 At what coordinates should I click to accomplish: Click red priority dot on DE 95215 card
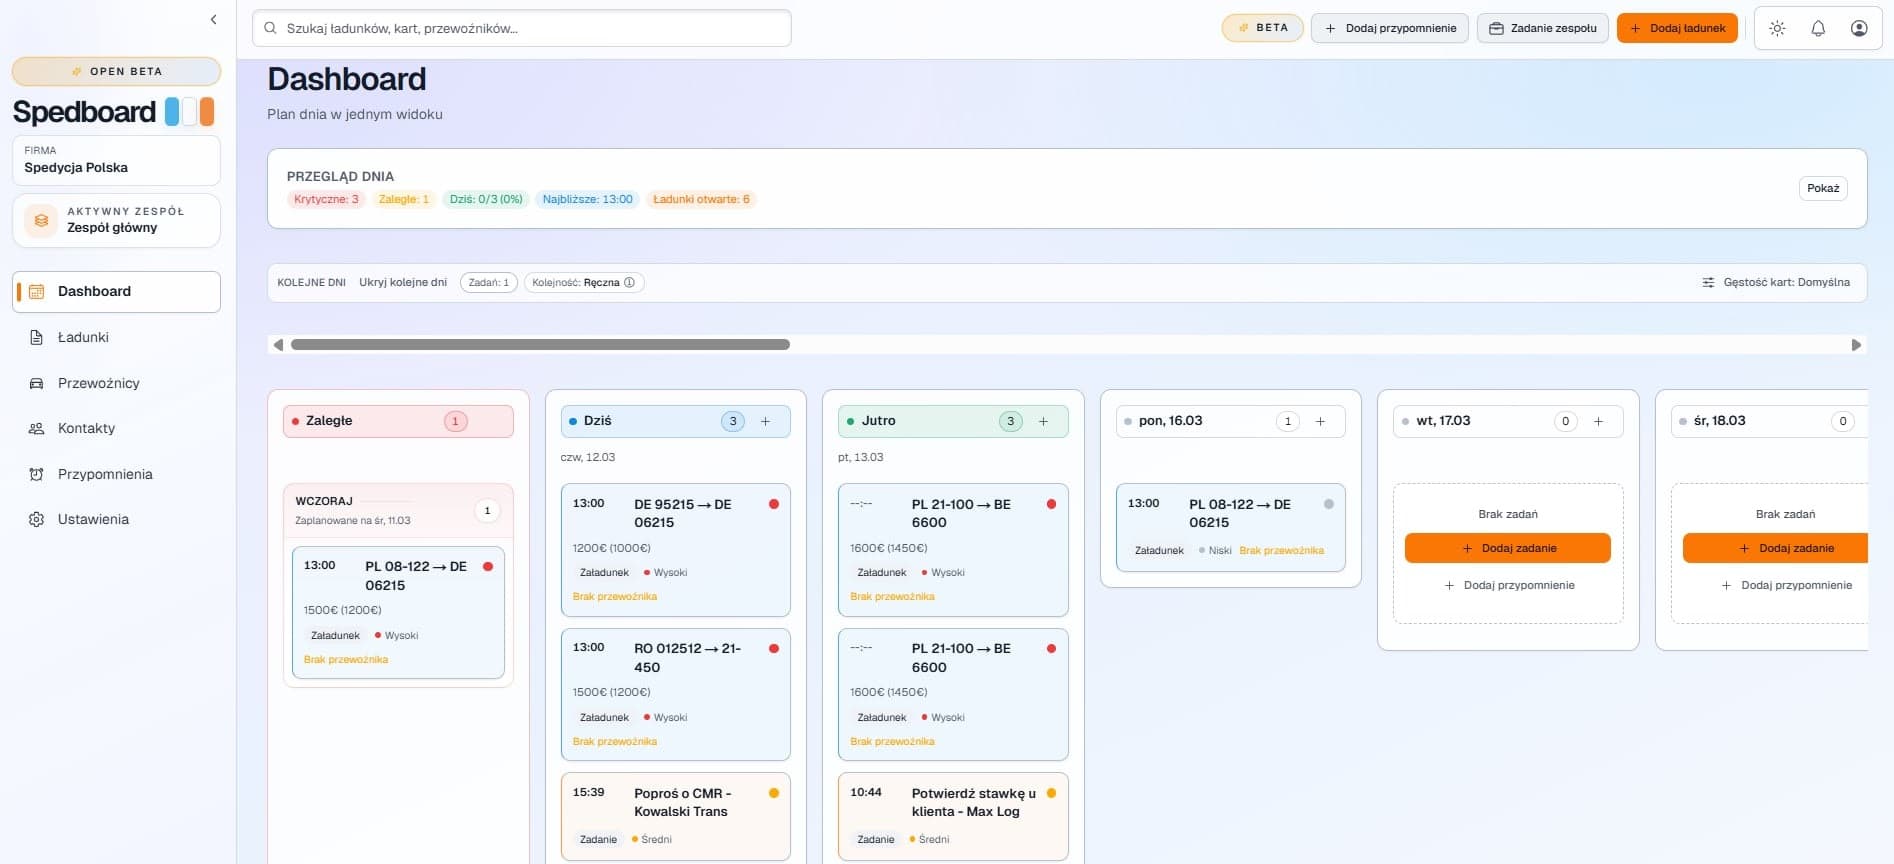tap(774, 504)
